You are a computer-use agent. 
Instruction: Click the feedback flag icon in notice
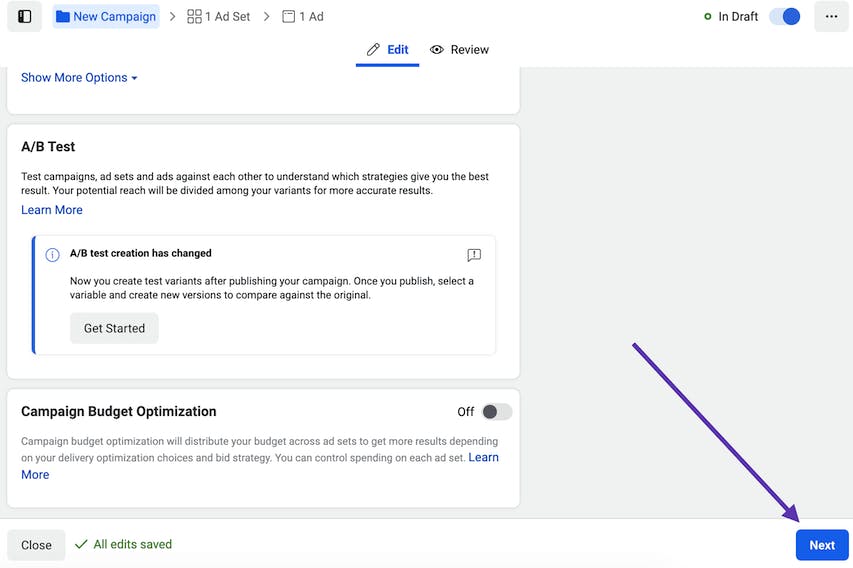pyautogui.click(x=474, y=255)
